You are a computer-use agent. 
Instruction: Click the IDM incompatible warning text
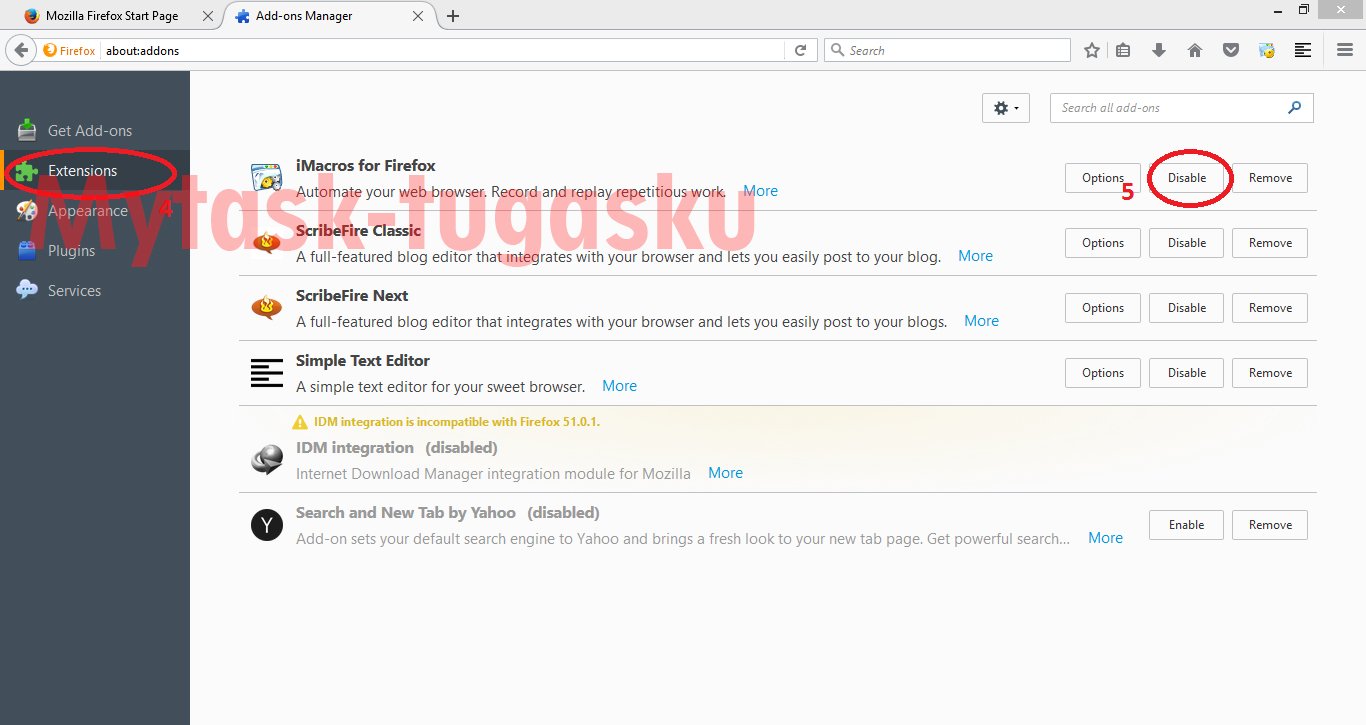click(x=457, y=422)
